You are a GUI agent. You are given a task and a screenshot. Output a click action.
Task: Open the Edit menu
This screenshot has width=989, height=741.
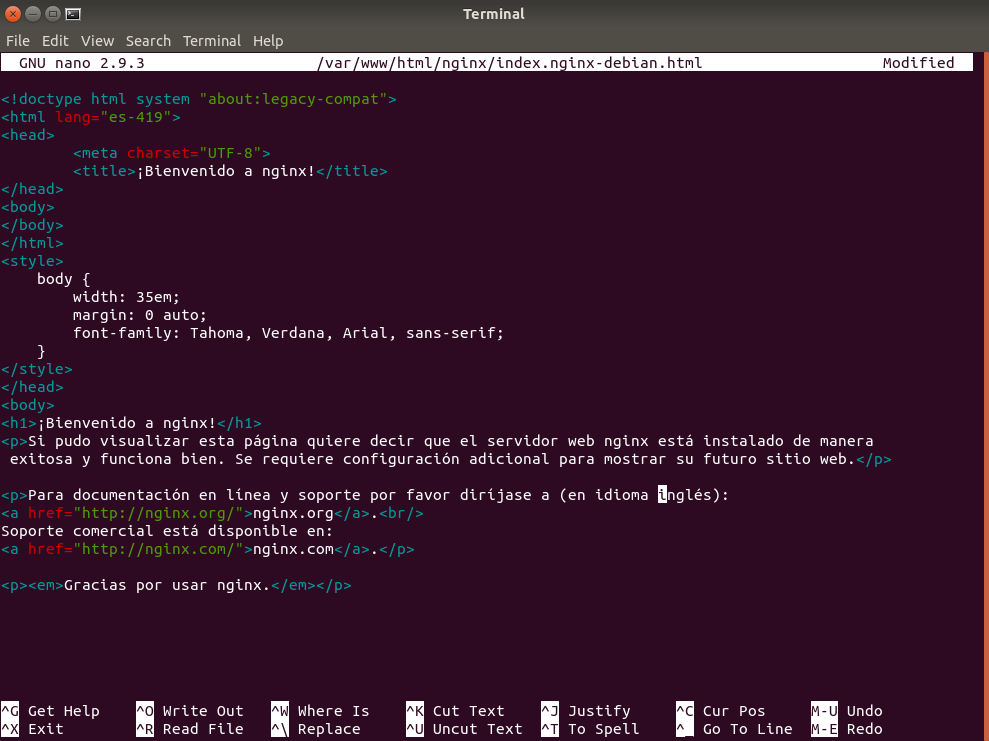55,41
